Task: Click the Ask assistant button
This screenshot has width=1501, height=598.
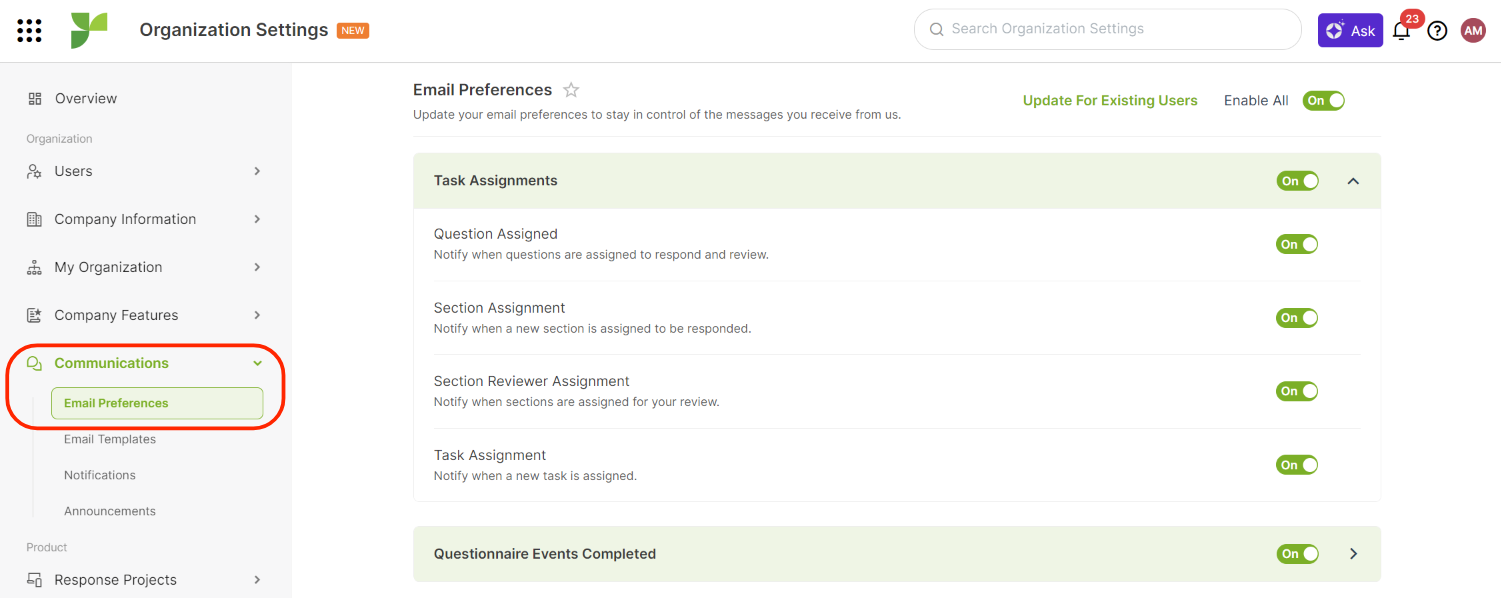Action: (1350, 31)
